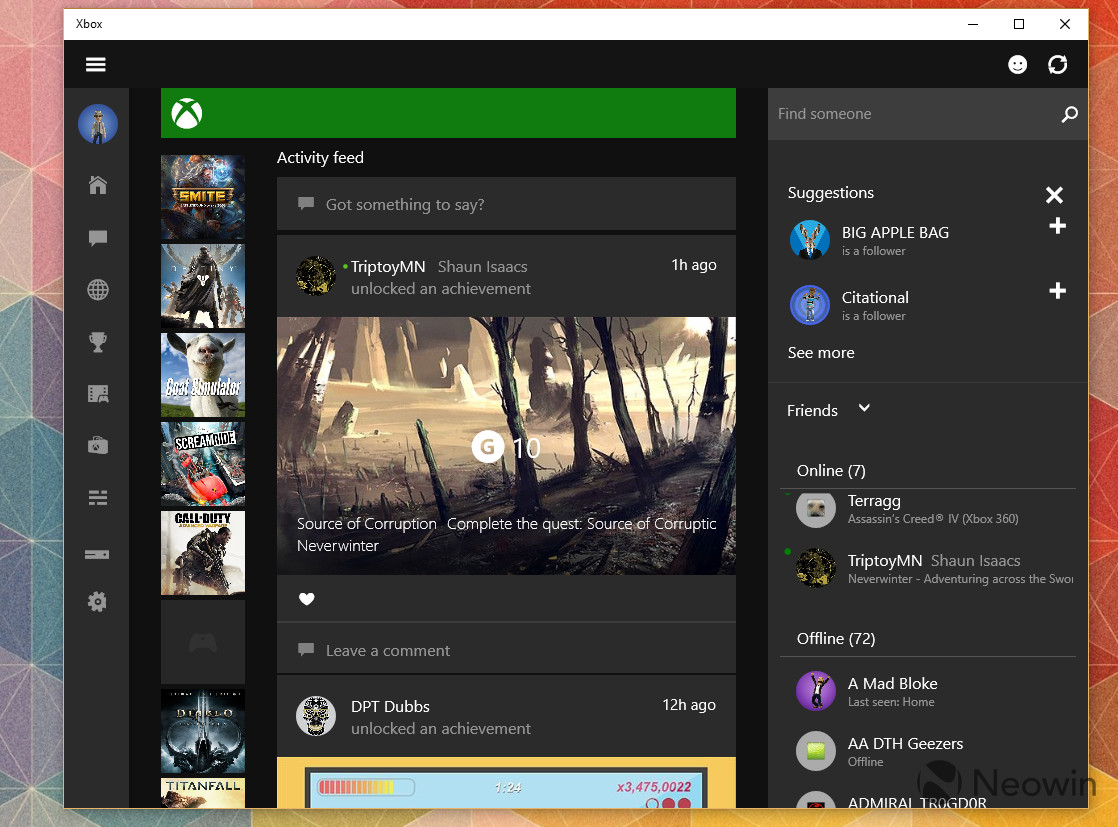Click the Find someone search field

[x=928, y=114]
